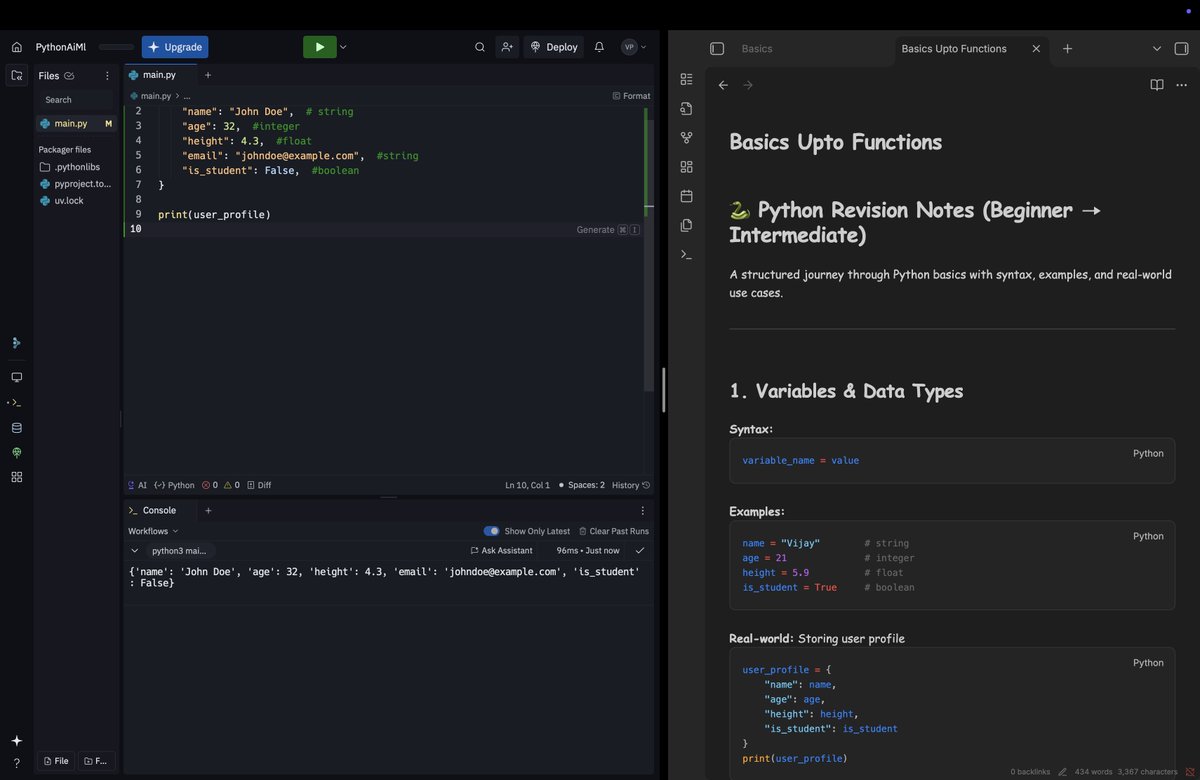Open the Replit search magnifier
This screenshot has width=1200, height=780.
(480, 47)
